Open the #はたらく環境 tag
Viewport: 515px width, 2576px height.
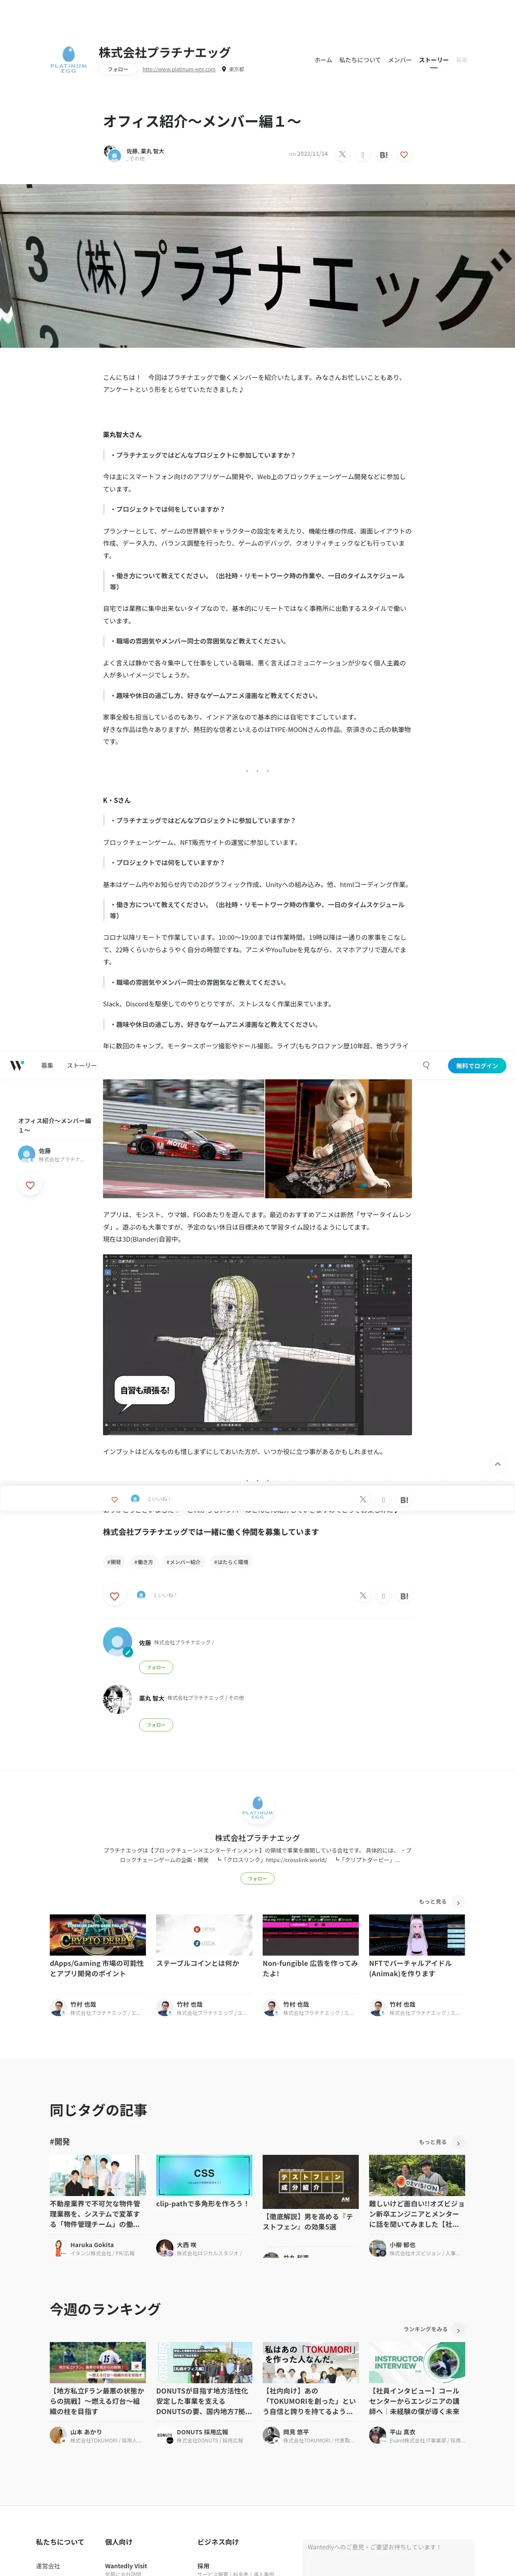(231, 1561)
